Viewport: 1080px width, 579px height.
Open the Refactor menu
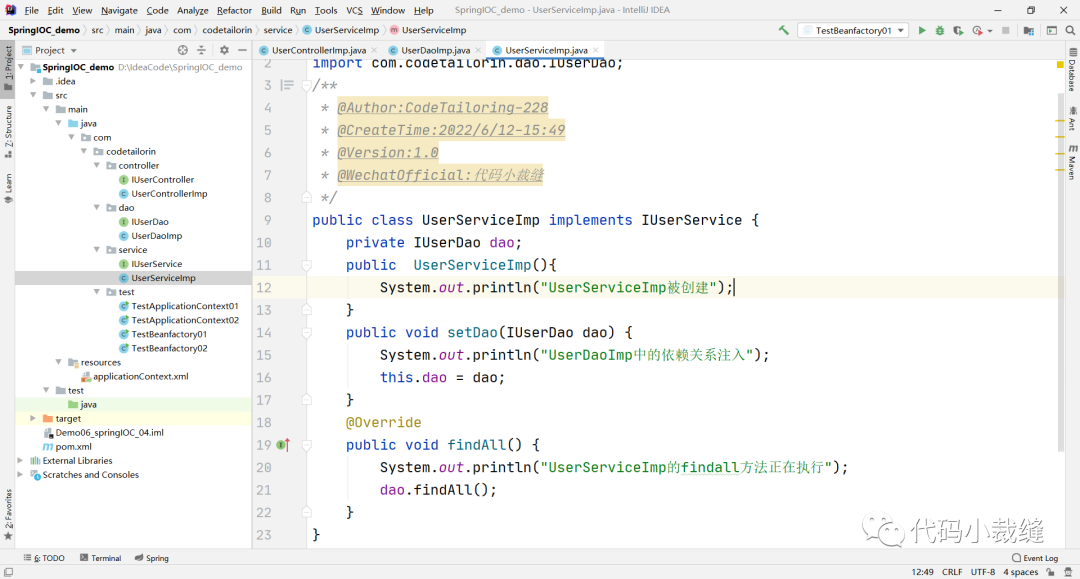coord(234,10)
